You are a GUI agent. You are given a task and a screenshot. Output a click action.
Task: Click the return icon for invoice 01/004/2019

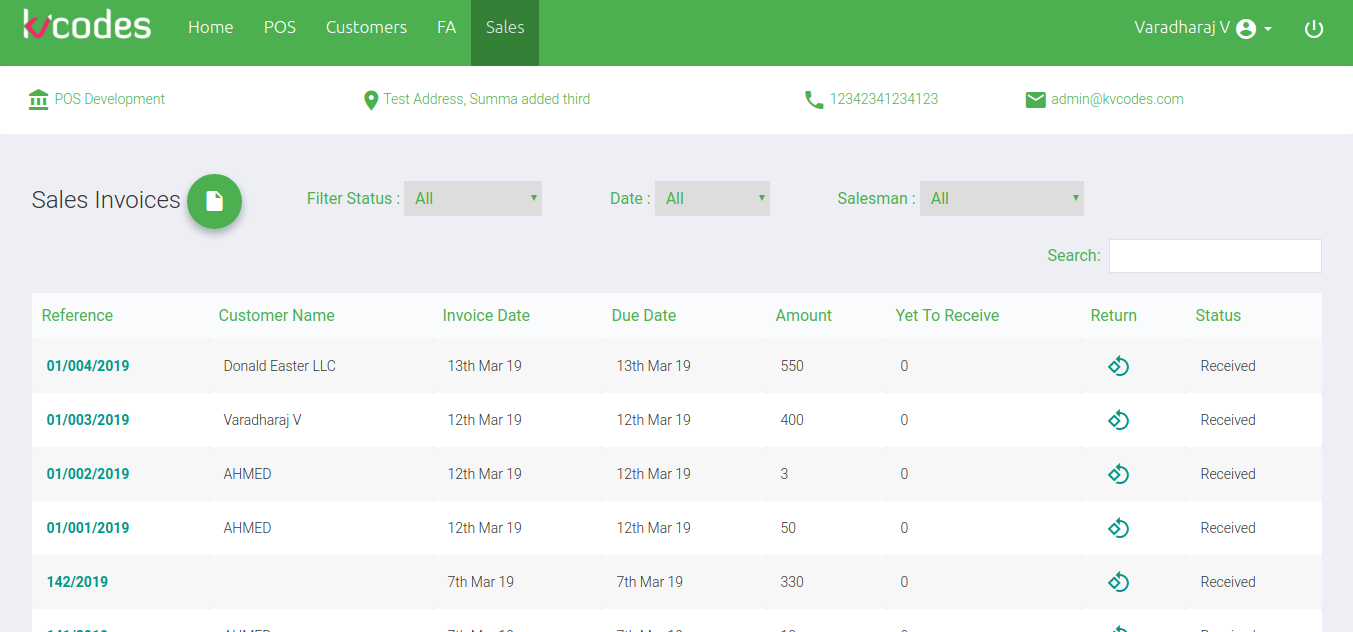click(x=1118, y=366)
